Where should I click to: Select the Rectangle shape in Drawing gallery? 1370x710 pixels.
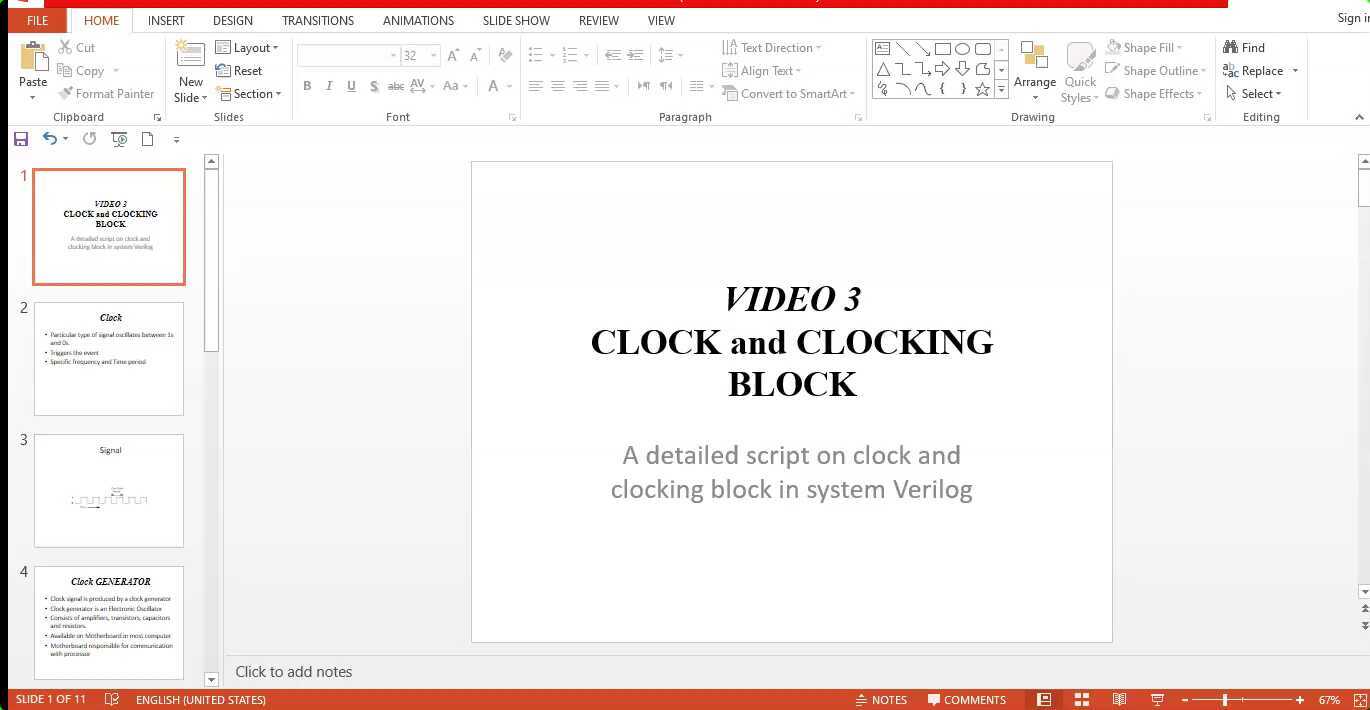pos(942,47)
